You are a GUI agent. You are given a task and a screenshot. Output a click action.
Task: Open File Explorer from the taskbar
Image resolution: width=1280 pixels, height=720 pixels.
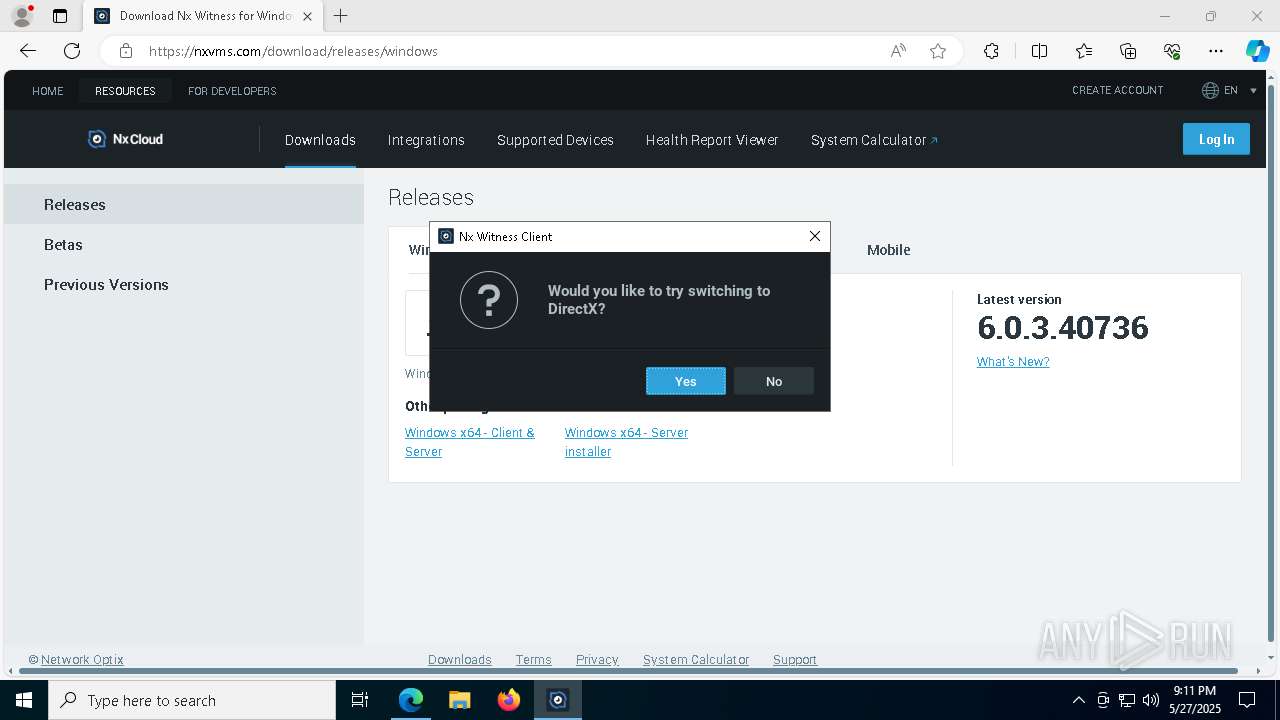pos(459,700)
